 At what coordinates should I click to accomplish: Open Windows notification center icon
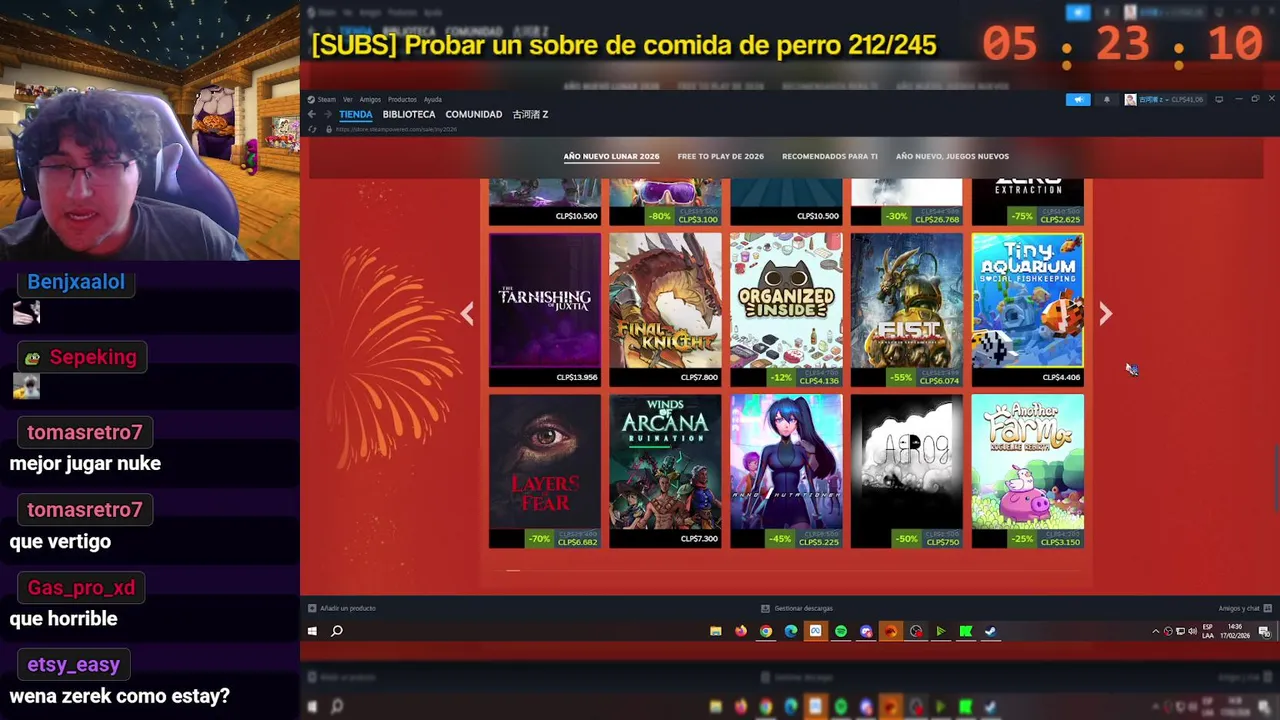point(1264,631)
